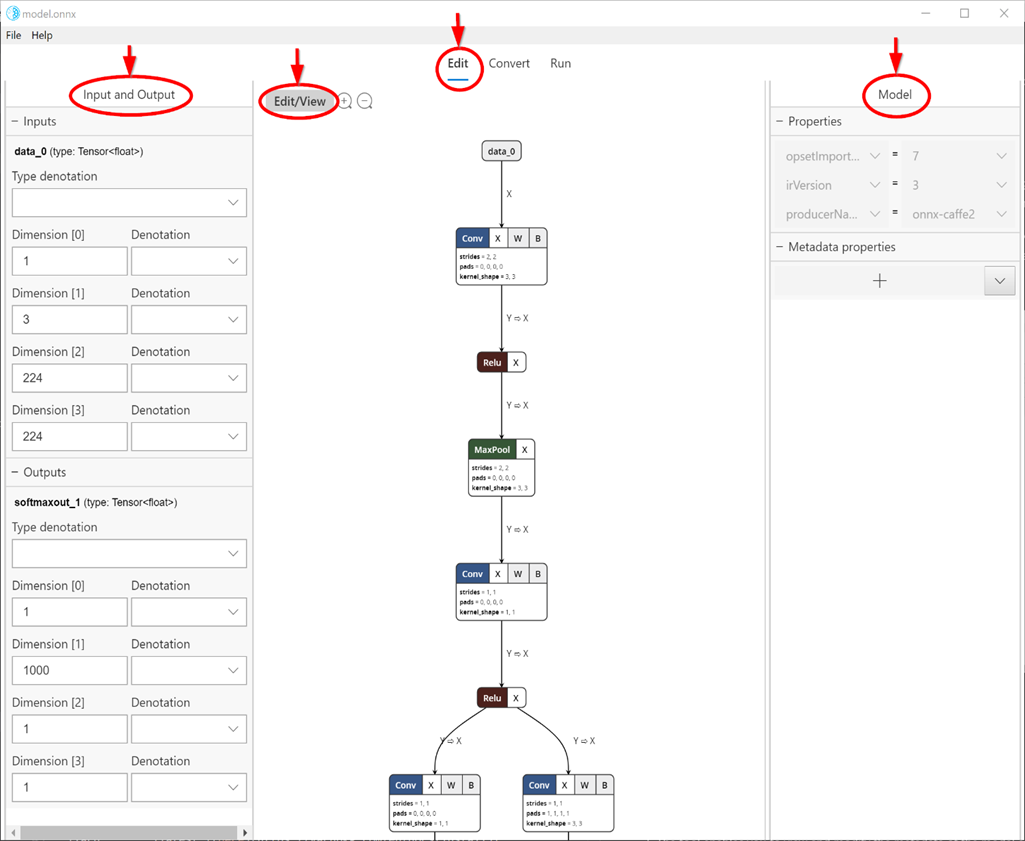Open the Type denotation dropdown for data_0
Image resolution: width=1025 pixels, height=841 pixels.
(129, 203)
